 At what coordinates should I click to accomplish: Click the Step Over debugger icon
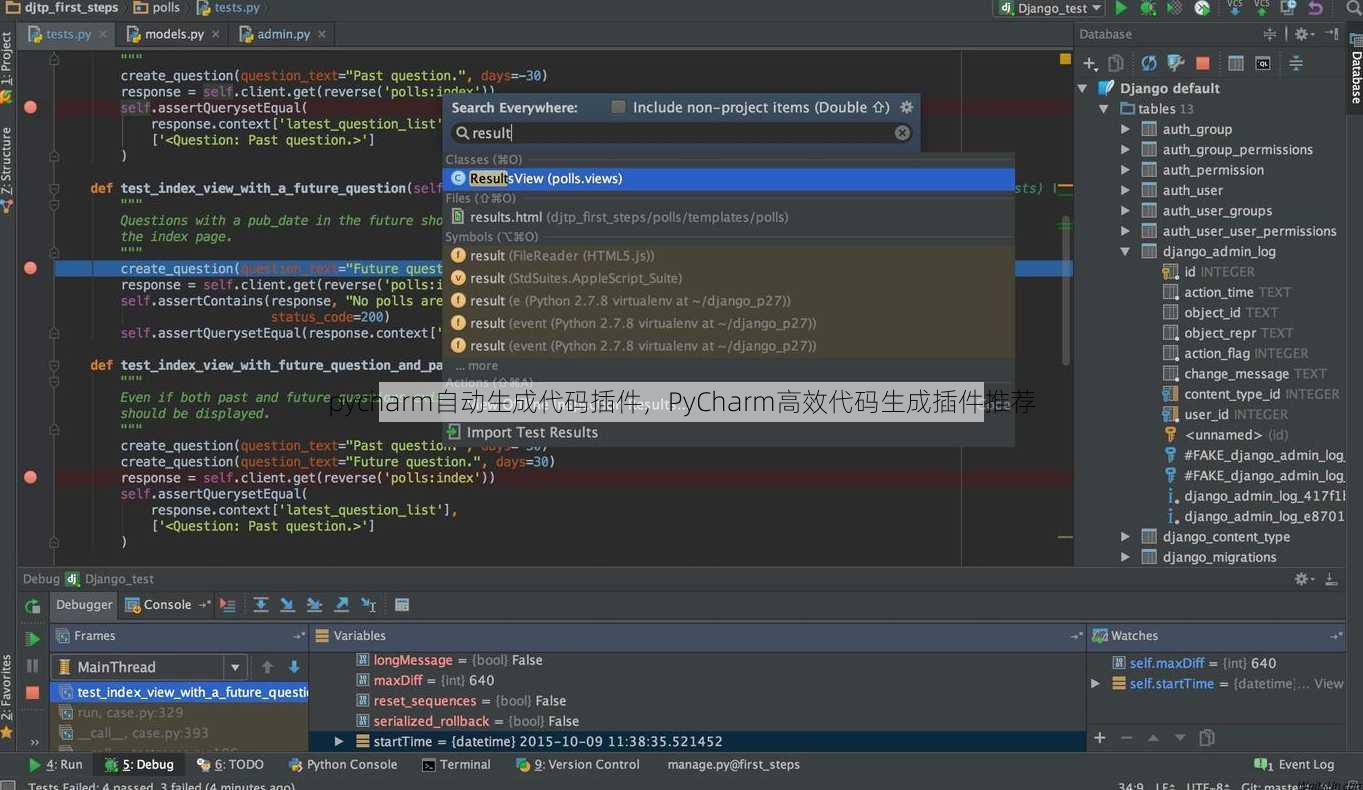261,605
